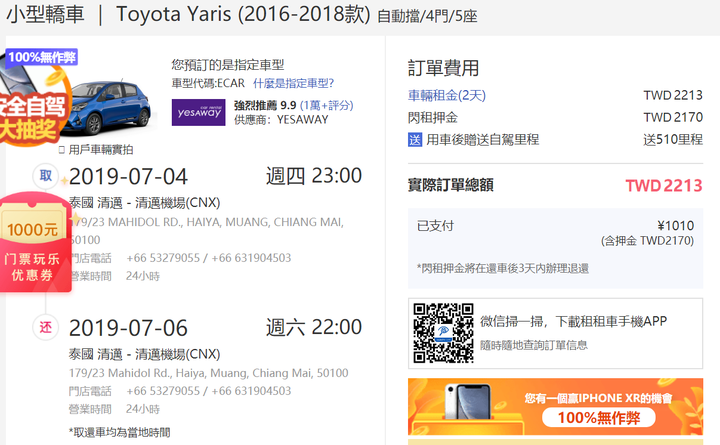
Task: Select return time 週六 22:00
Action: point(314,327)
